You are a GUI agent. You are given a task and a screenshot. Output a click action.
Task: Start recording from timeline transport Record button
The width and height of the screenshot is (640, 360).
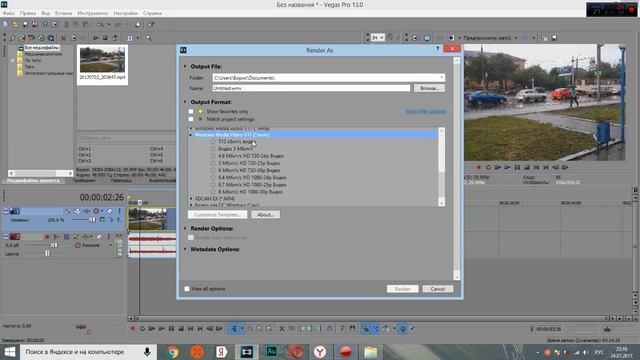click(x=133, y=329)
